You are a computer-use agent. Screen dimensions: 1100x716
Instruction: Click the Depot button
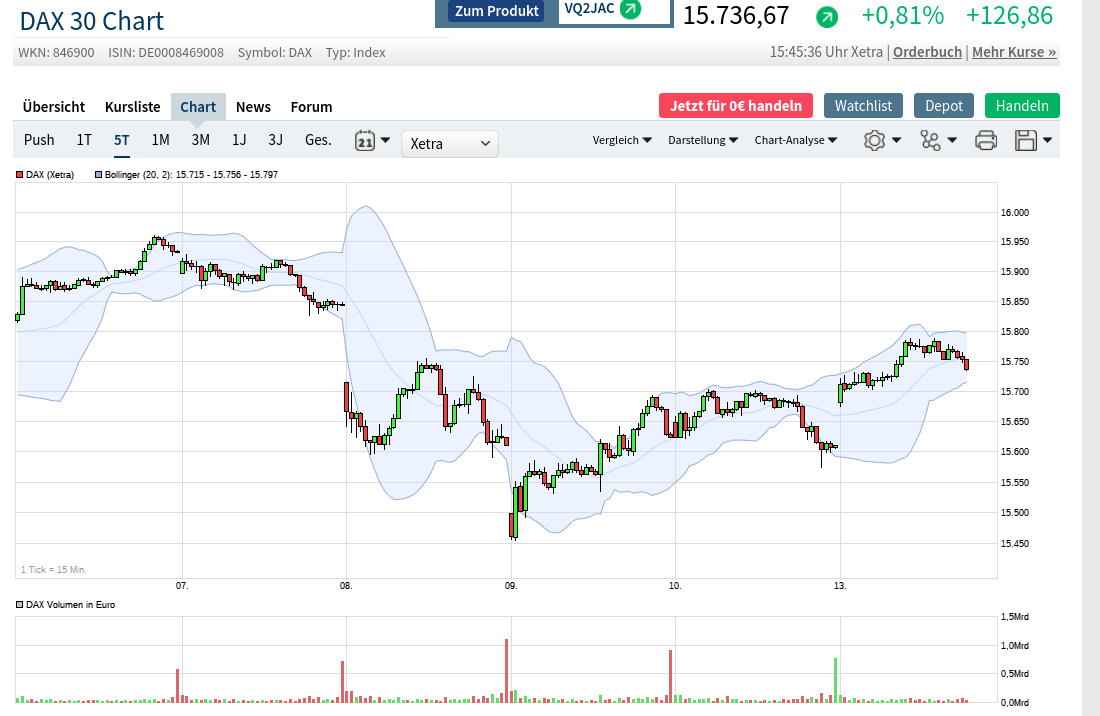pos(944,106)
